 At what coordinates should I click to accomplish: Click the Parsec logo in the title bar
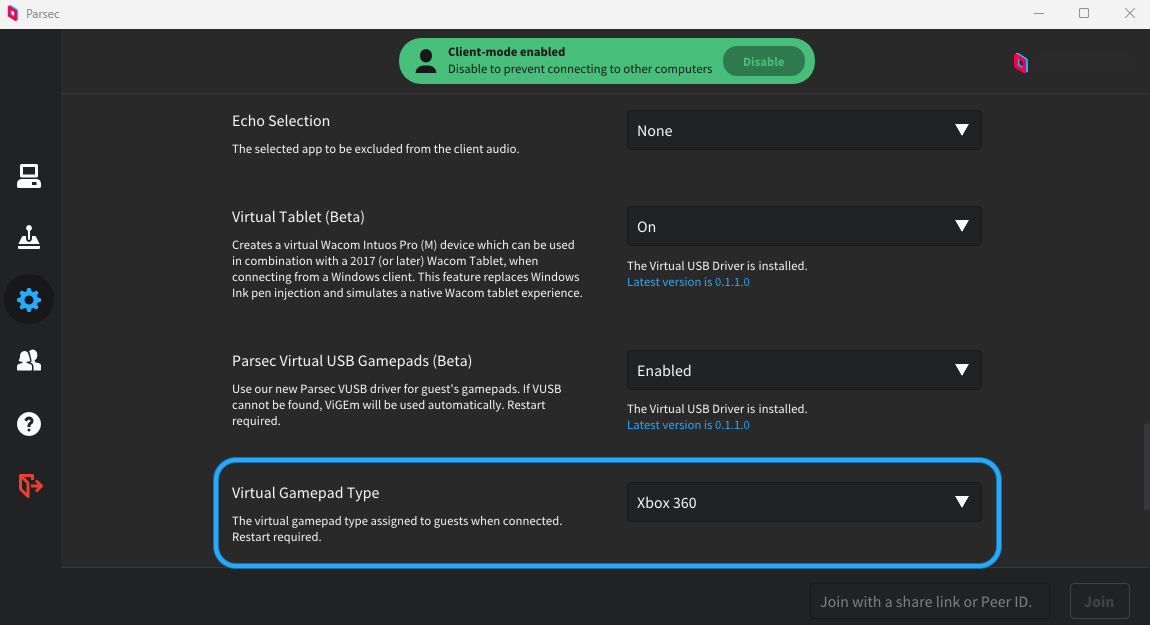(x=12, y=13)
